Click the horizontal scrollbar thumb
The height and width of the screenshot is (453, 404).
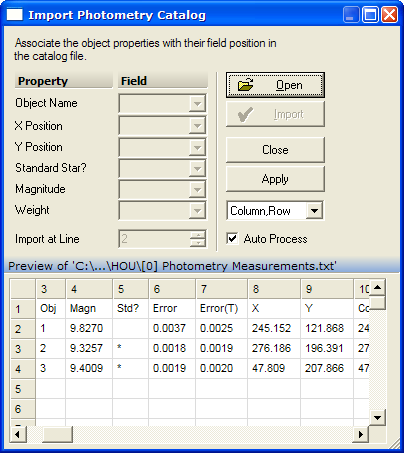(x=57, y=434)
